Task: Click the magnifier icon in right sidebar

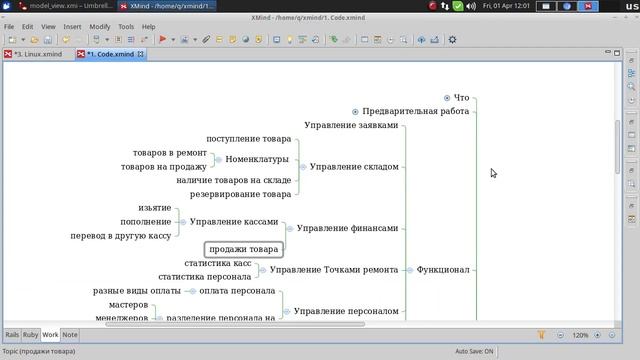Action: 631,87
